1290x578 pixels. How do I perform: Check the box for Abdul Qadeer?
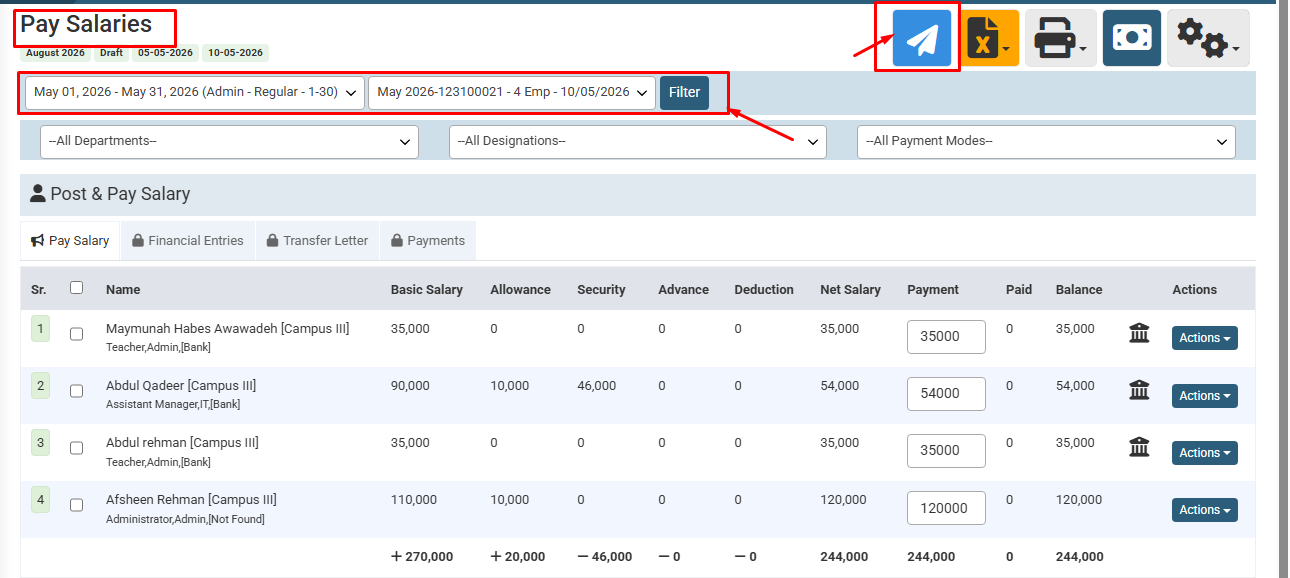tap(77, 392)
